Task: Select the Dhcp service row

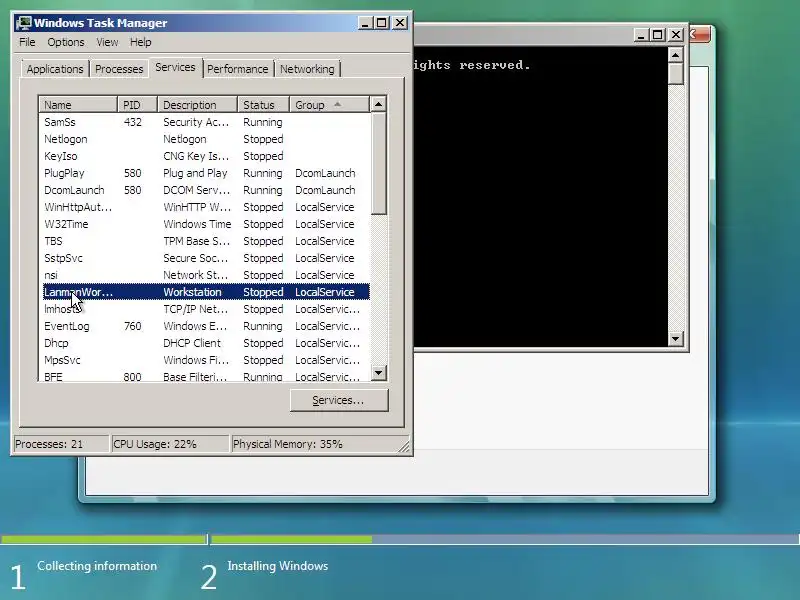Action: 206,343
